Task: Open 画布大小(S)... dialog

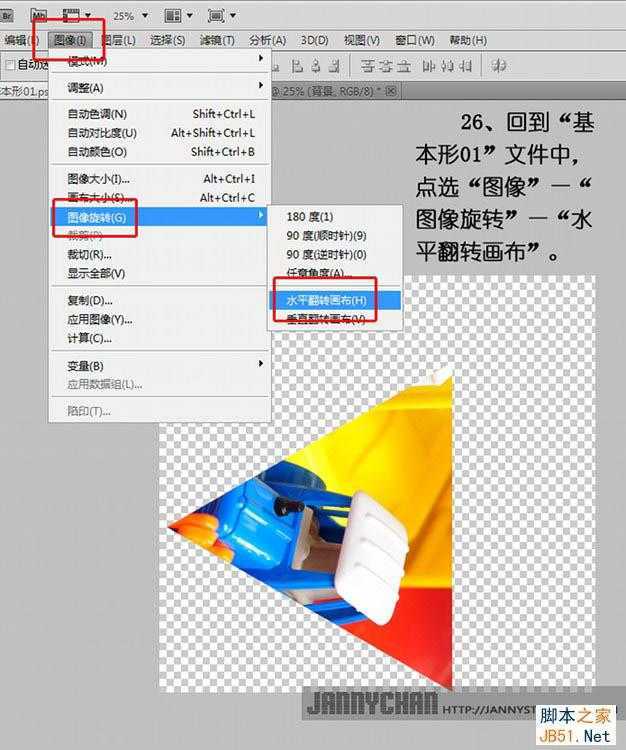Action: point(160,197)
